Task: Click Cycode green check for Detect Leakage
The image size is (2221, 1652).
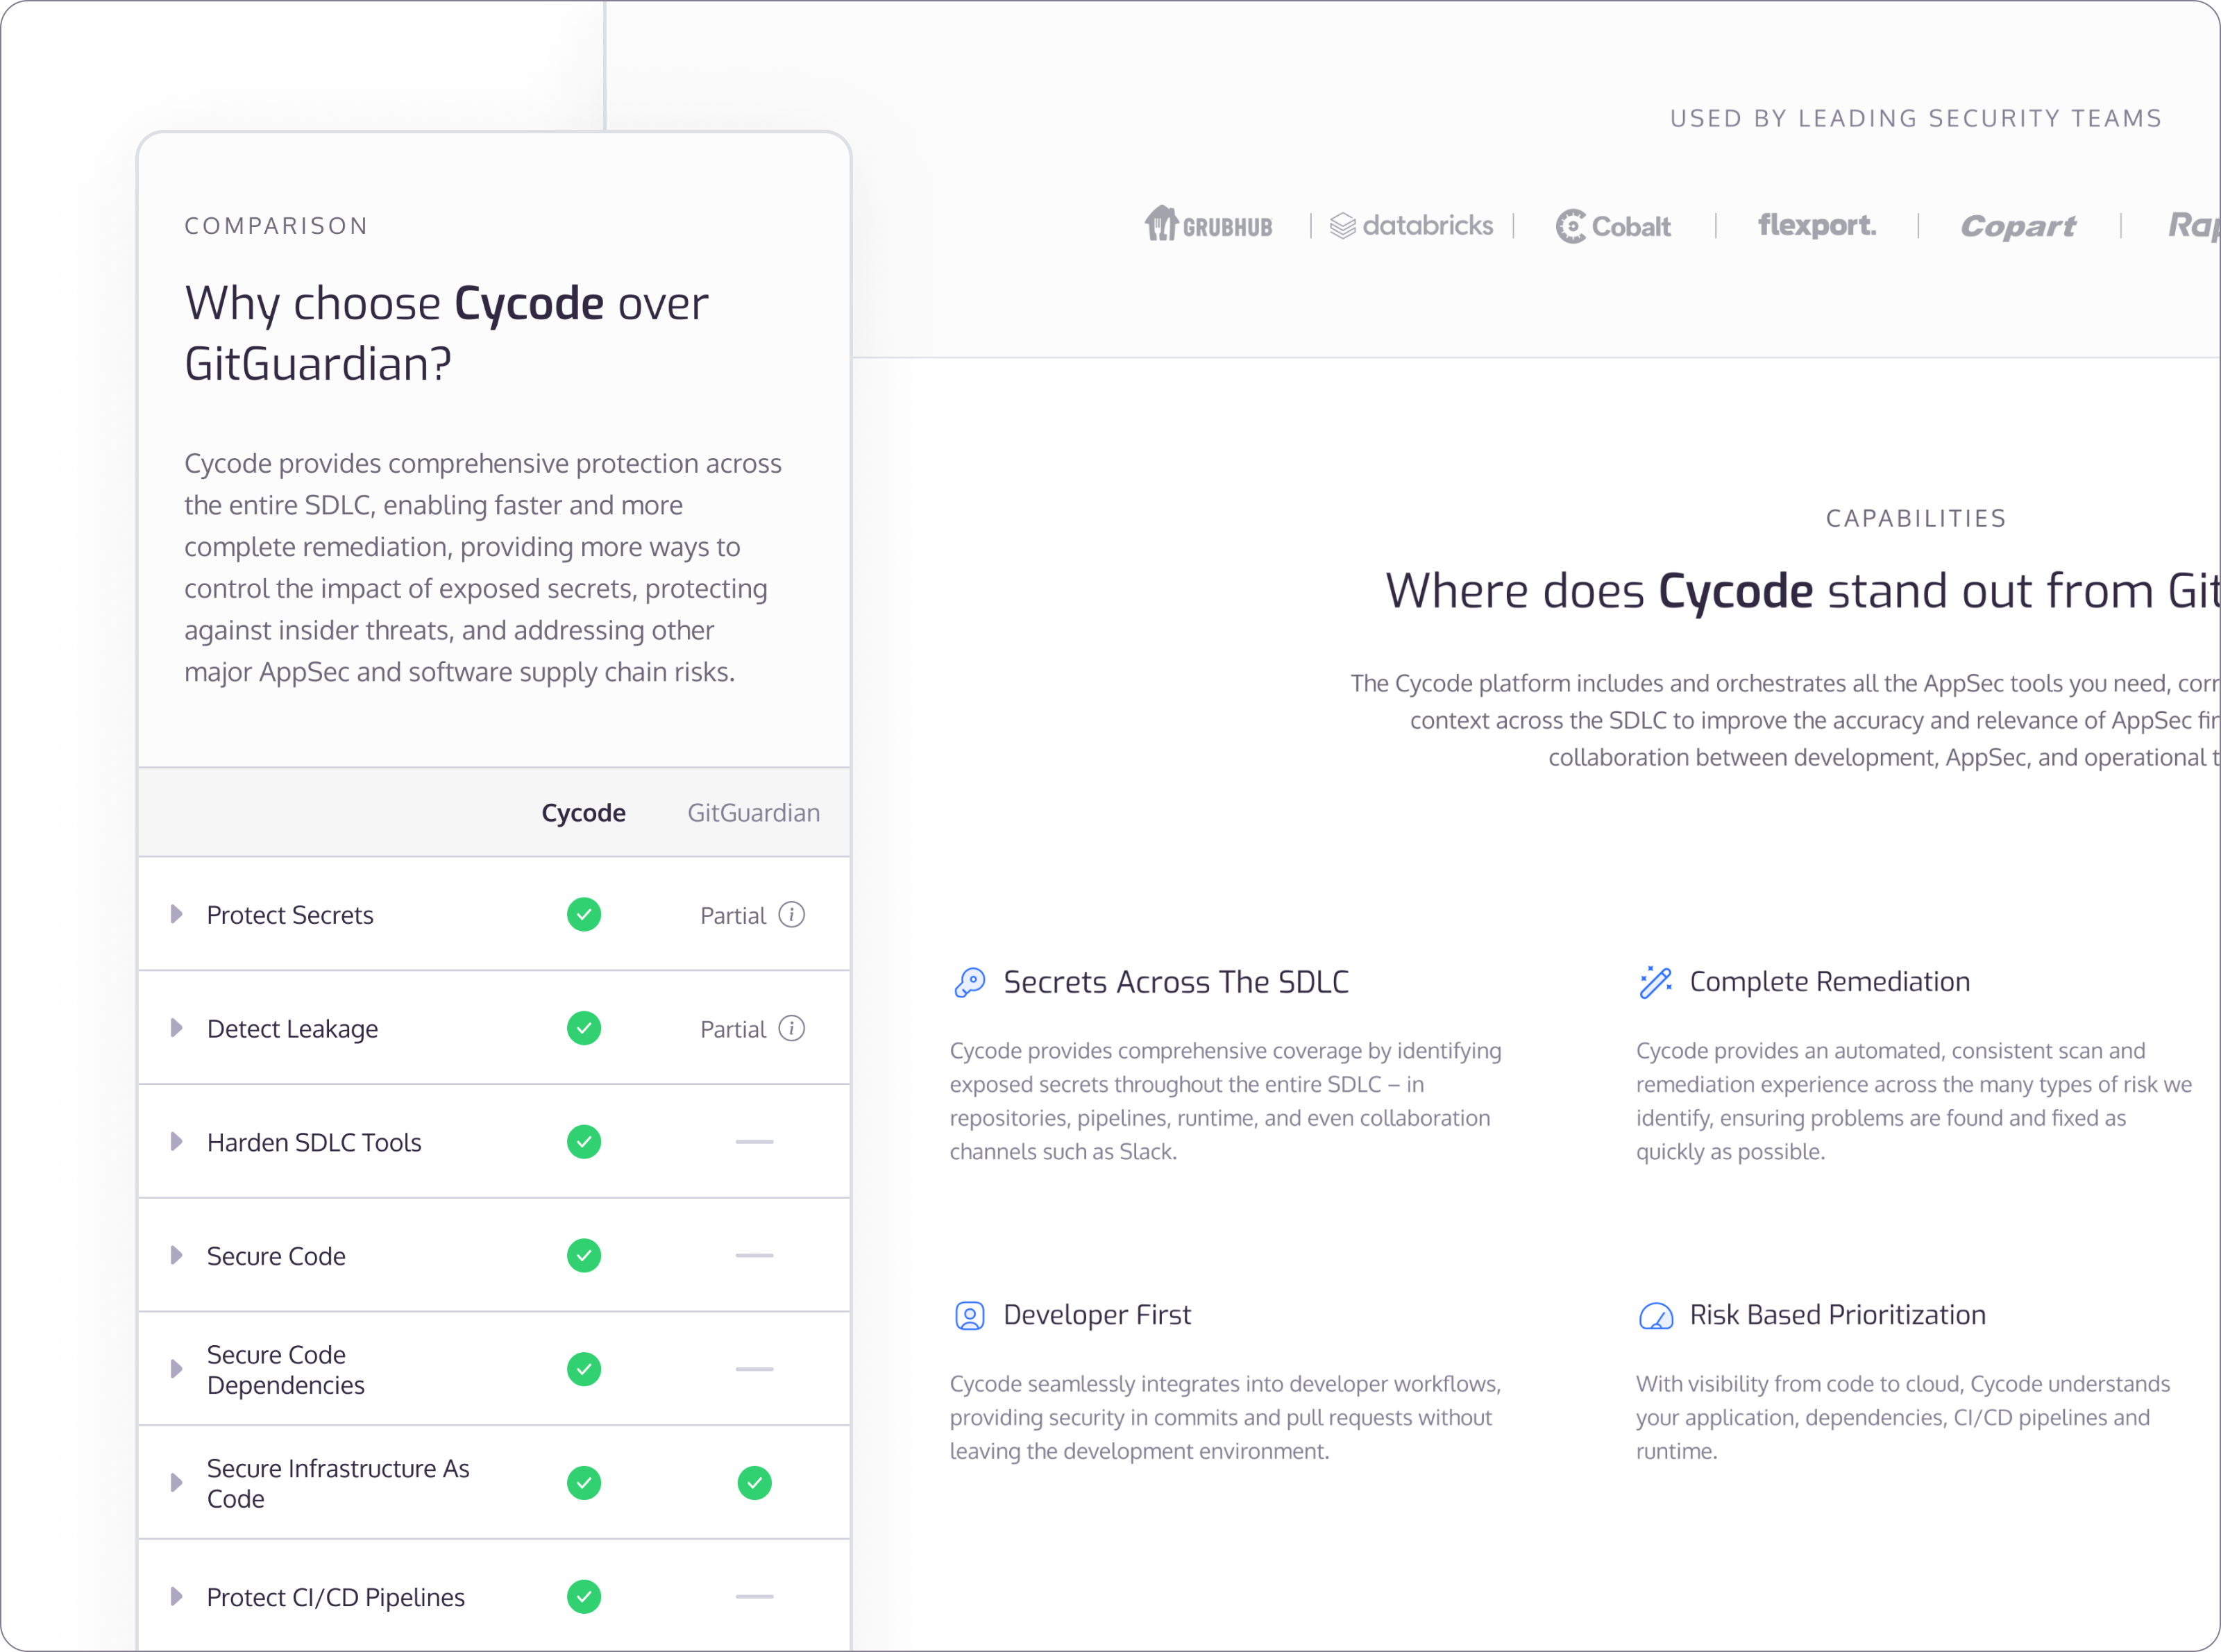Action: coord(584,1028)
